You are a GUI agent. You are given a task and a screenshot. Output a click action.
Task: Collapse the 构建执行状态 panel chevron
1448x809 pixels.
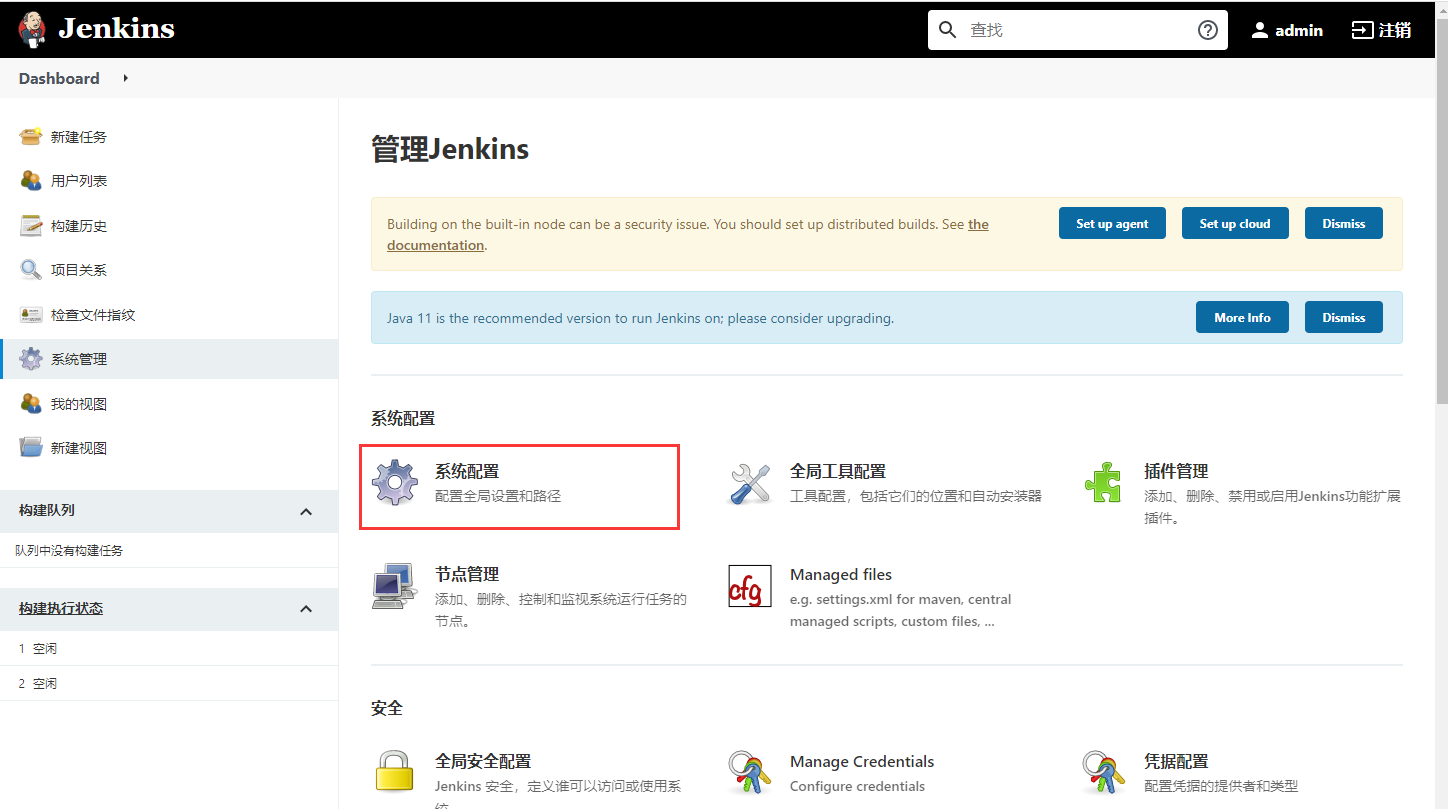(306, 609)
